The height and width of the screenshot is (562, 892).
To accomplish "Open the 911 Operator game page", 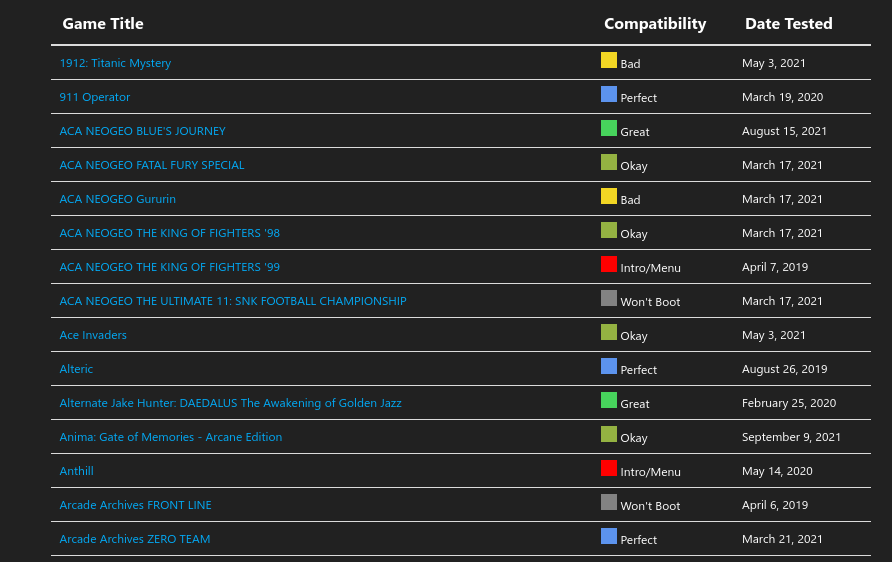I will click(95, 97).
